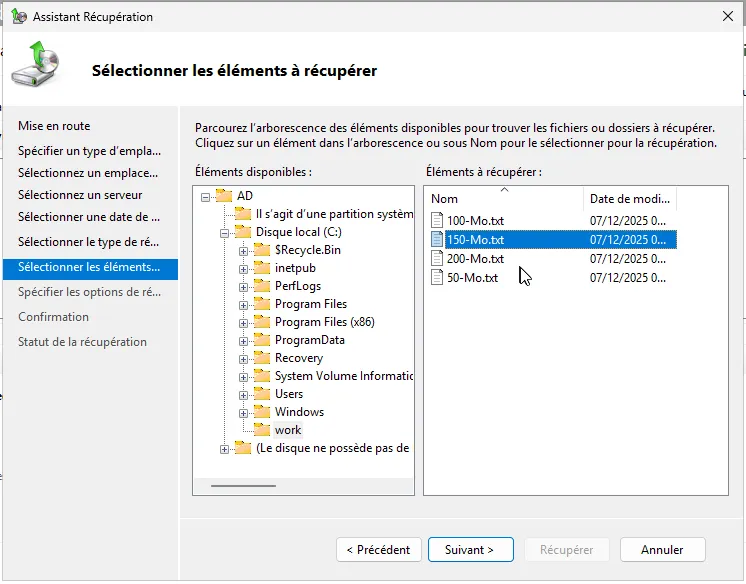Viewport: 746px width, 584px height.
Task: Expand the Program Files folder node
Action: (x=243, y=304)
